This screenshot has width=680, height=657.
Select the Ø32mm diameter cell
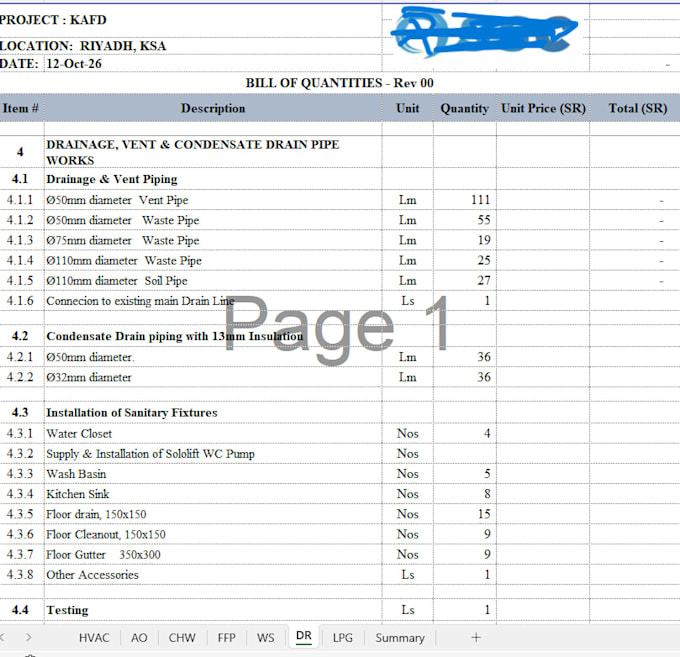tap(213, 377)
